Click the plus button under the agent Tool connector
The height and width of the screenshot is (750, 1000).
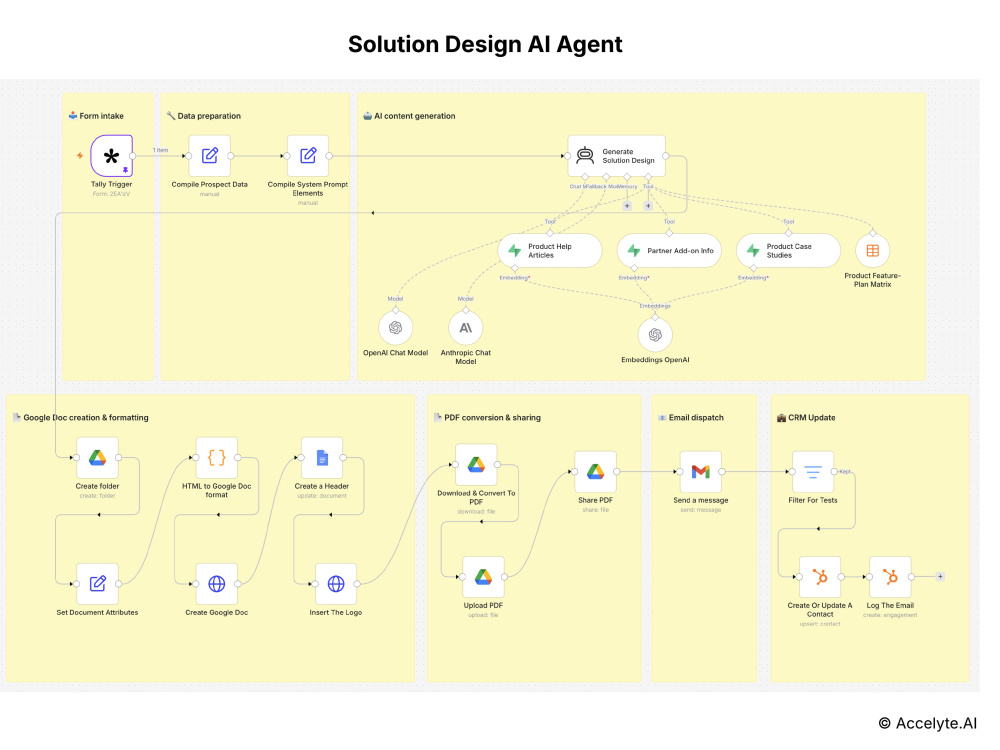[x=648, y=206]
